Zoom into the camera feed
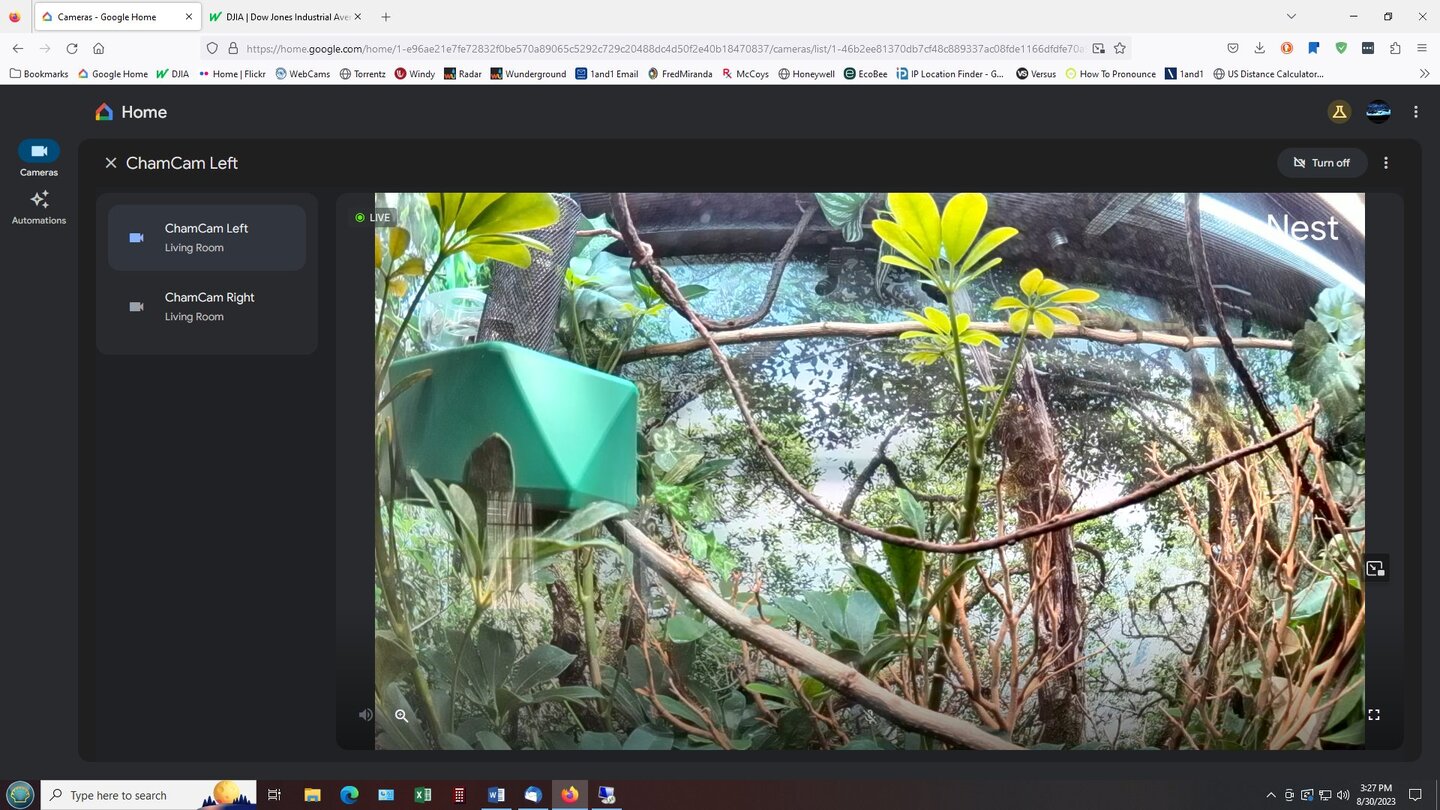The height and width of the screenshot is (810, 1440). click(401, 715)
